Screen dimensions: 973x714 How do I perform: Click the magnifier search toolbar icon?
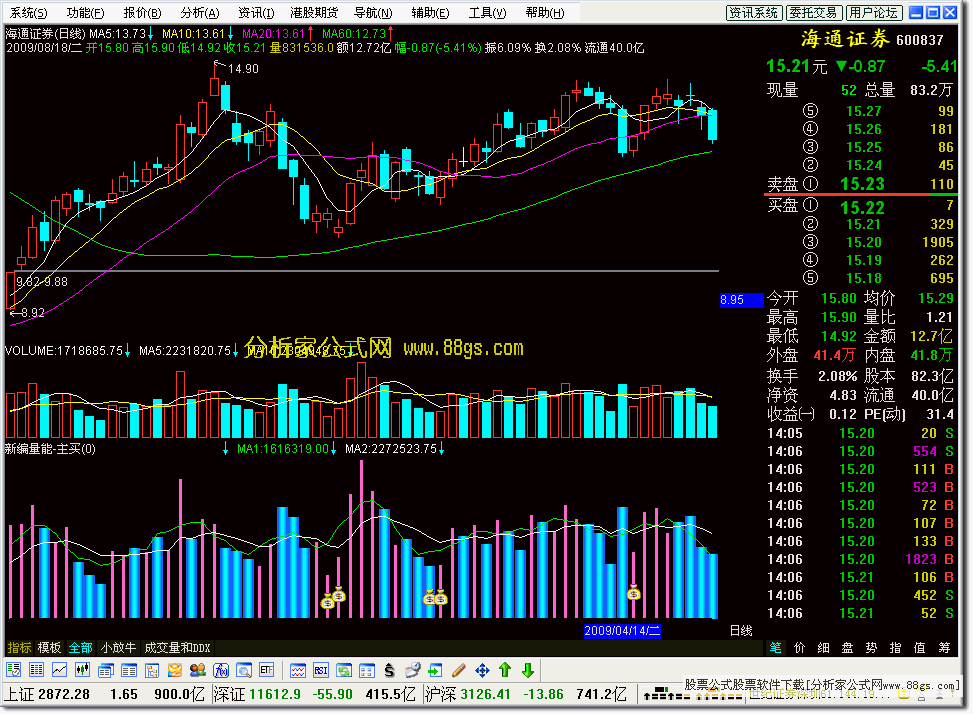(x=244, y=671)
